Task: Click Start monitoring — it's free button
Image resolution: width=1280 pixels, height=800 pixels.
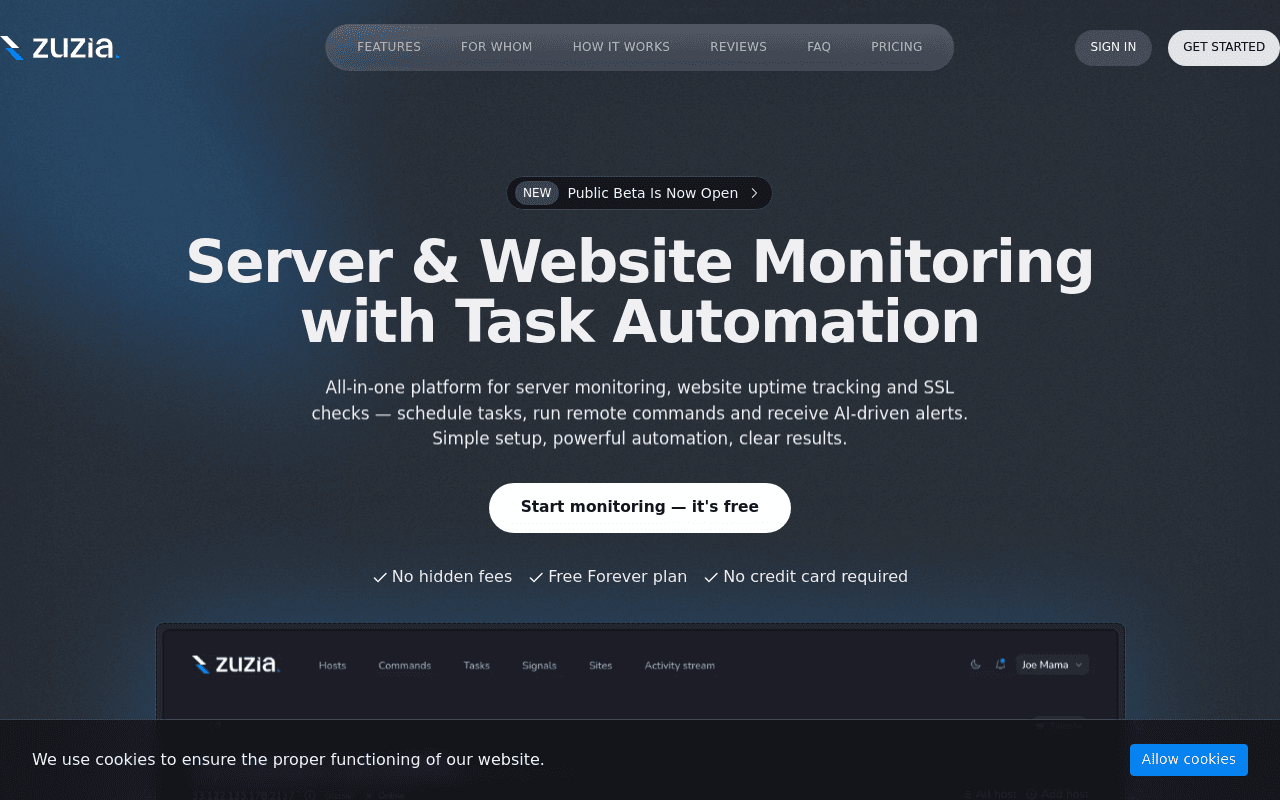Action: [x=640, y=508]
